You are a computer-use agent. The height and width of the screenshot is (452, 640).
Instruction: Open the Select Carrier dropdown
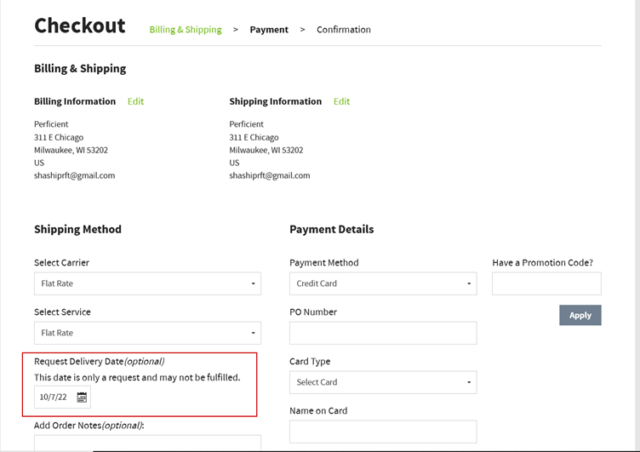(x=147, y=283)
